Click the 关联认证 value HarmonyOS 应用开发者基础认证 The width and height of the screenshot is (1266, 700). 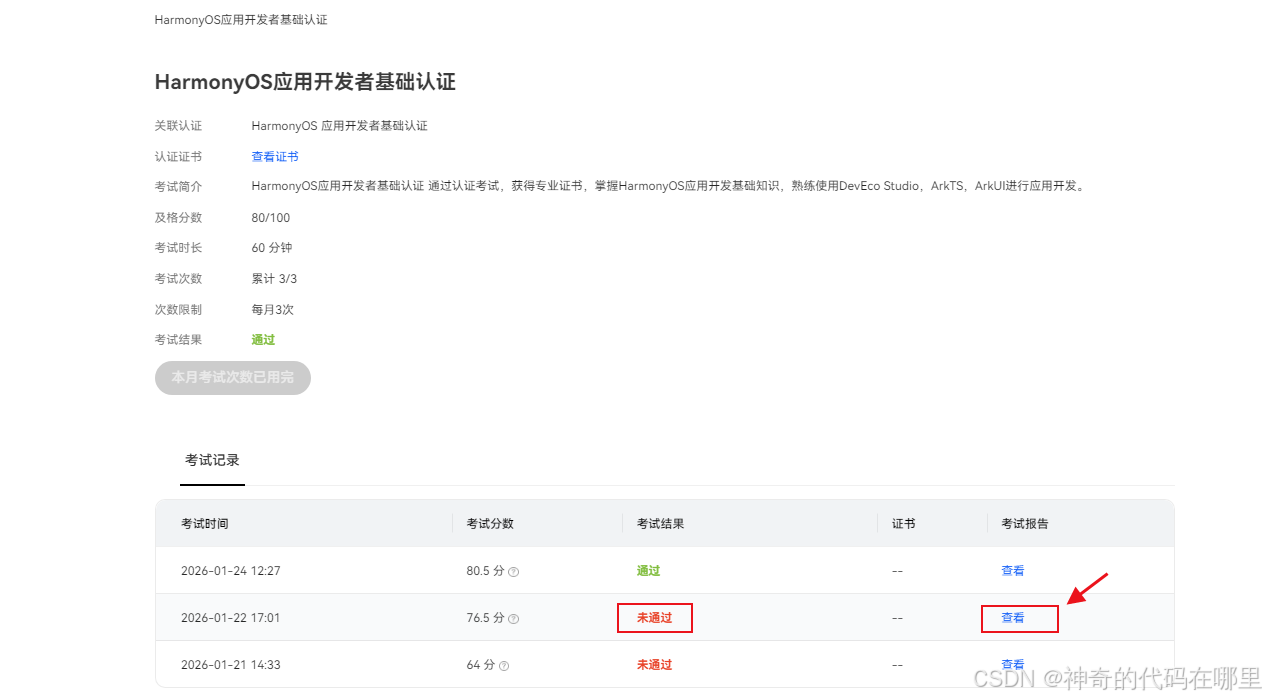[x=340, y=126]
